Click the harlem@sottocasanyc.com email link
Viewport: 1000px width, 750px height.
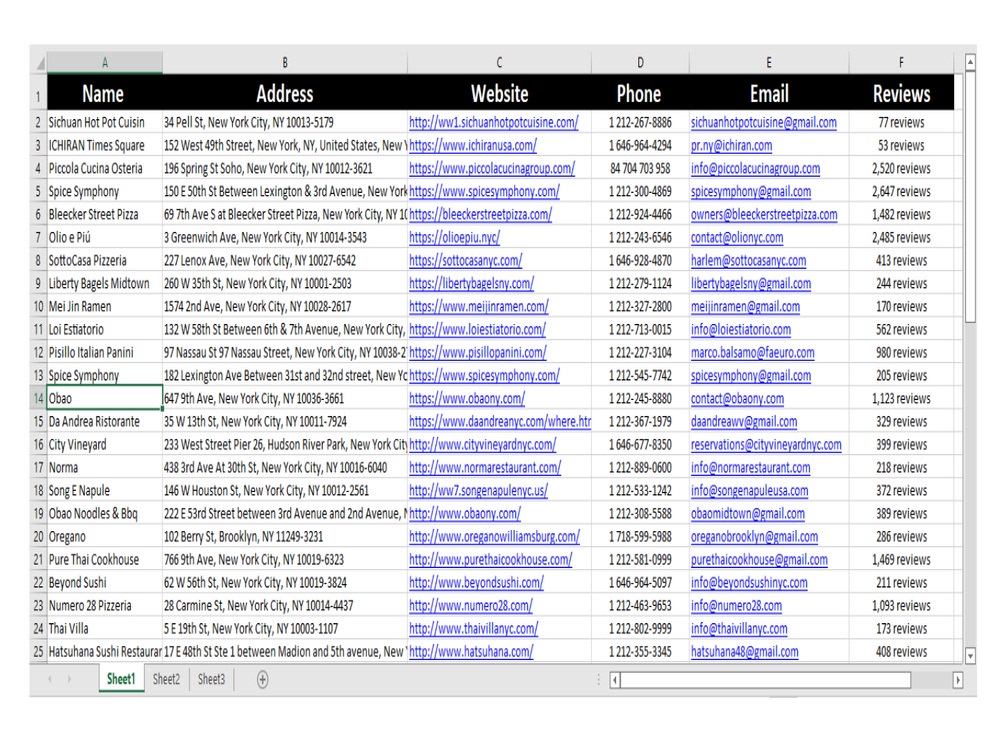[x=748, y=260]
